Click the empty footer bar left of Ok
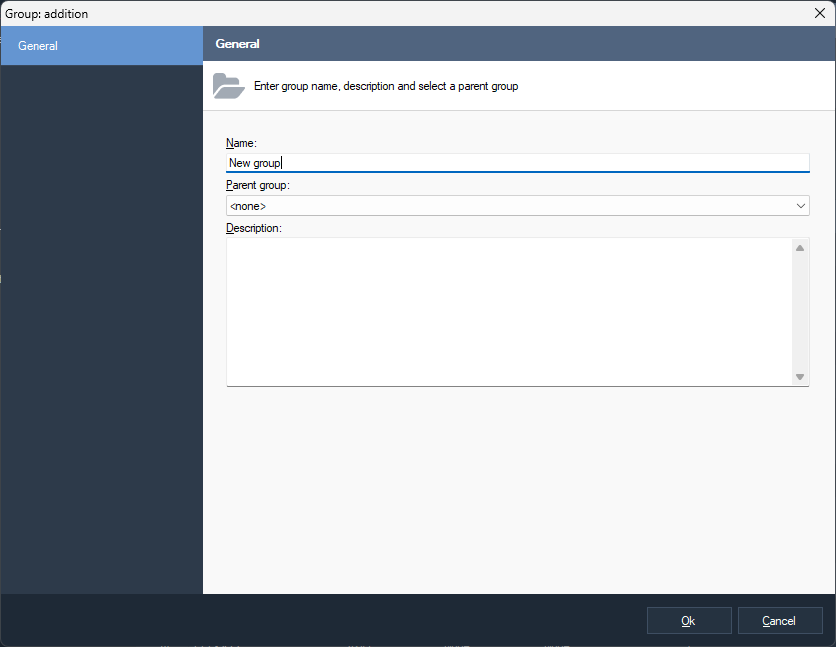This screenshot has width=836, height=647. 320,621
